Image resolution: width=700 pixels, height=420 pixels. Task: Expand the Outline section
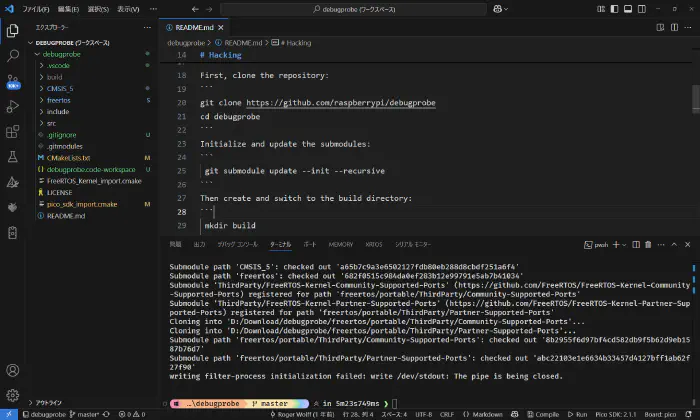coord(30,403)
